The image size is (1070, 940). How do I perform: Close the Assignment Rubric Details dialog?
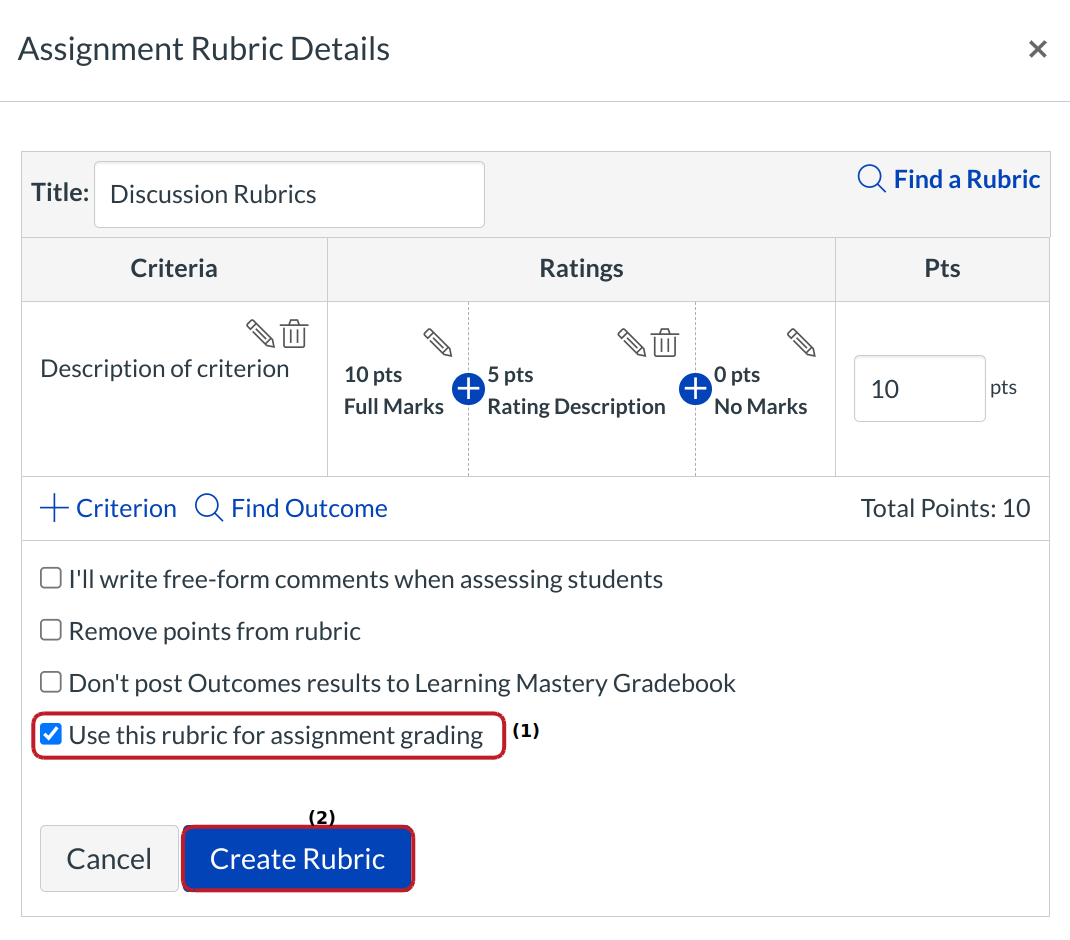(x=1037, y=49)
